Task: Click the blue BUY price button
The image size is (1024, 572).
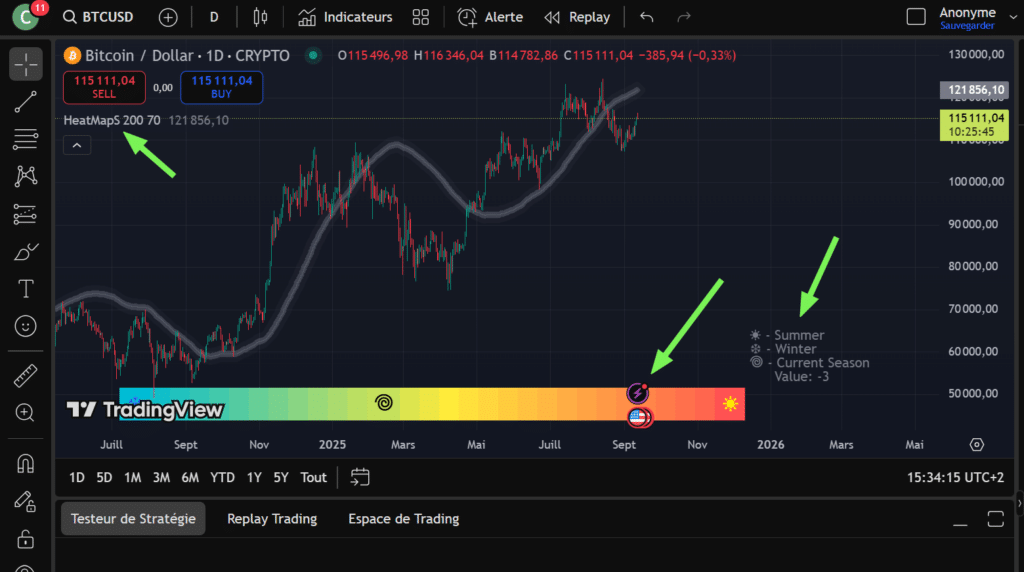Action: click(221, 87)
